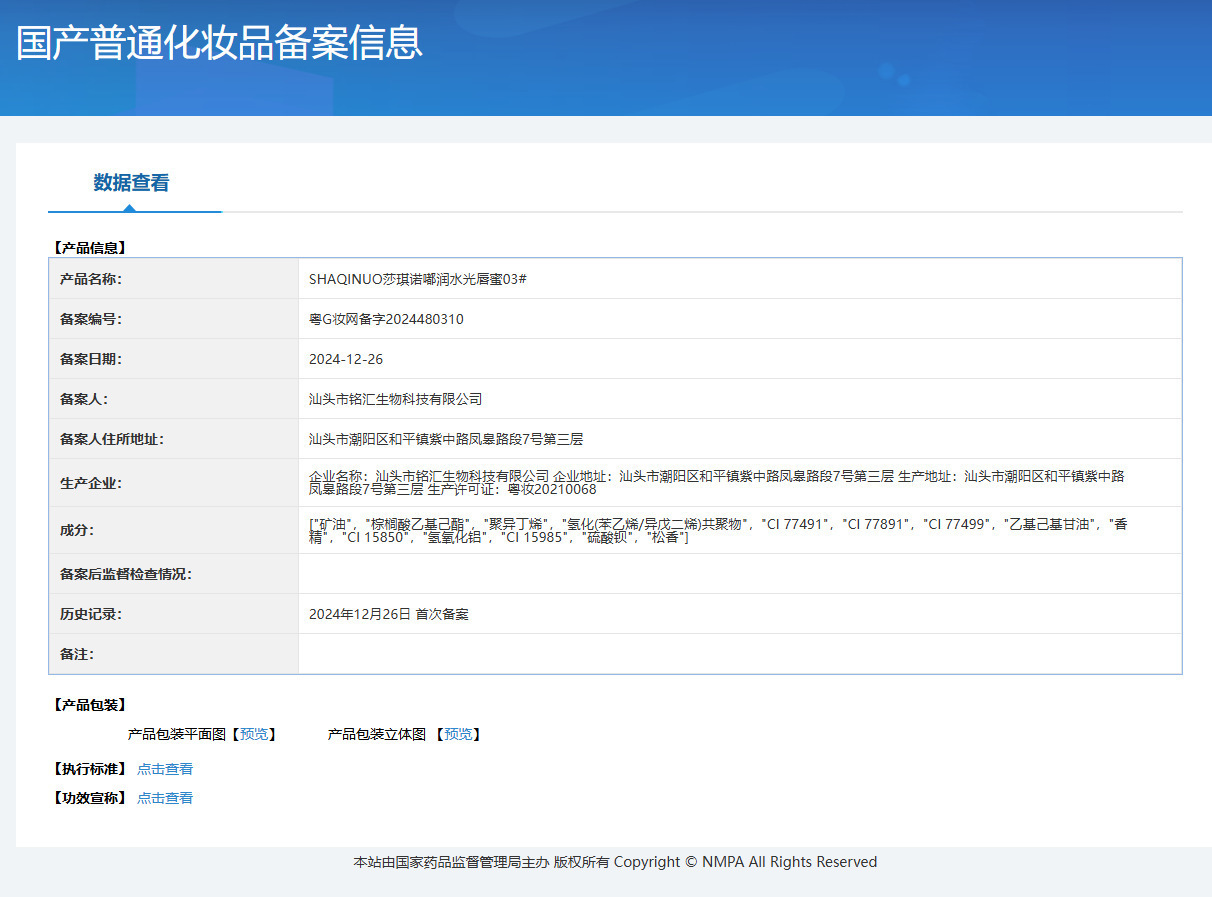Viewport: 1212px width, 897px height.
Task: Select history entry 2024年12月26日 首次备案
Action: tap(389, 614)
